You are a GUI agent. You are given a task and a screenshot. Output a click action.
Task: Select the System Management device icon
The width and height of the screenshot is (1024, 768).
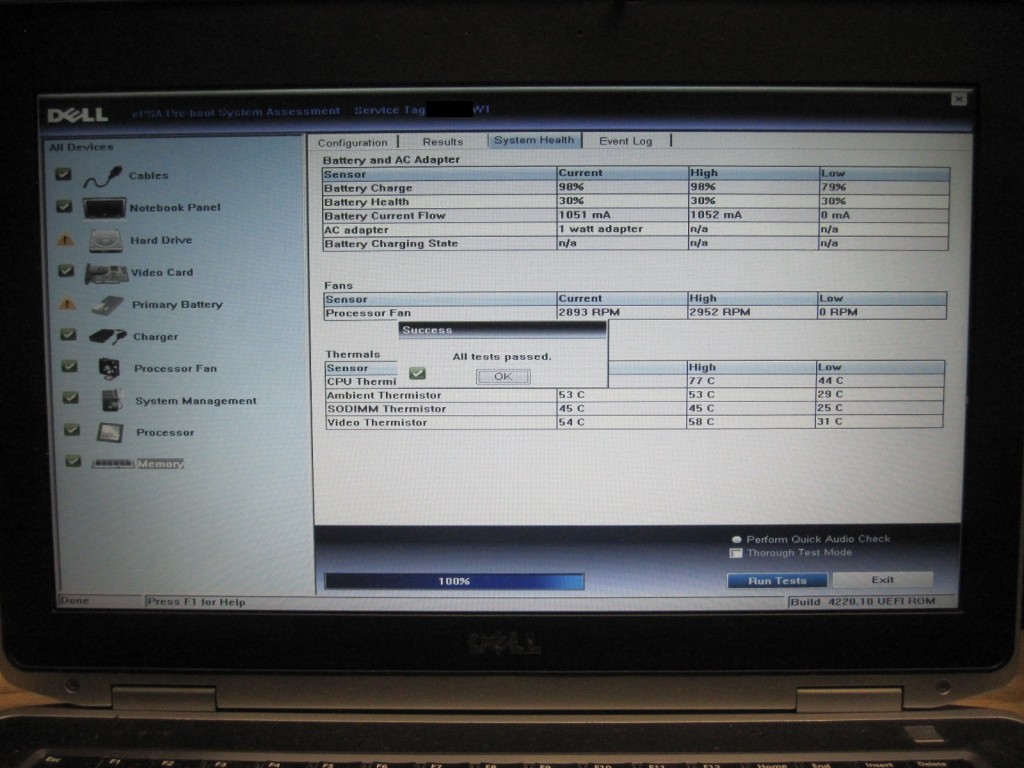tap(112, 400)
